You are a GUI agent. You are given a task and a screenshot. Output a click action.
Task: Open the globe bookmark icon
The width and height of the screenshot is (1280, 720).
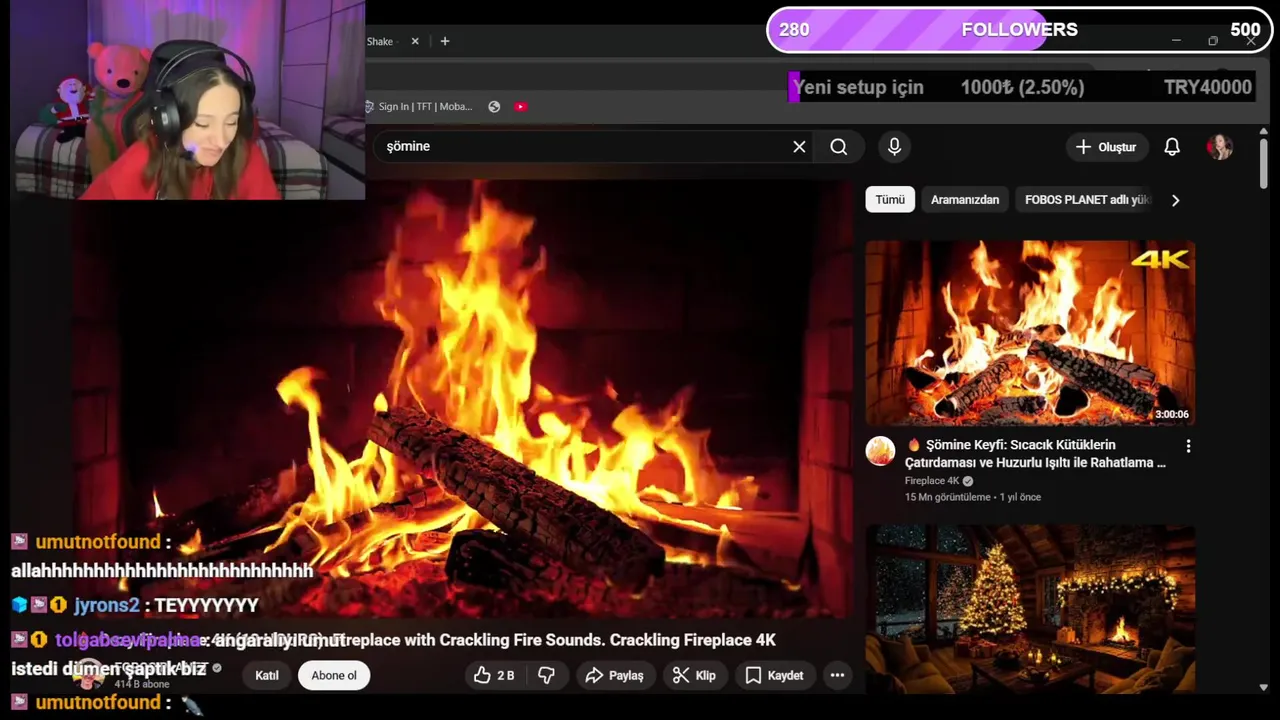[494, 107]
